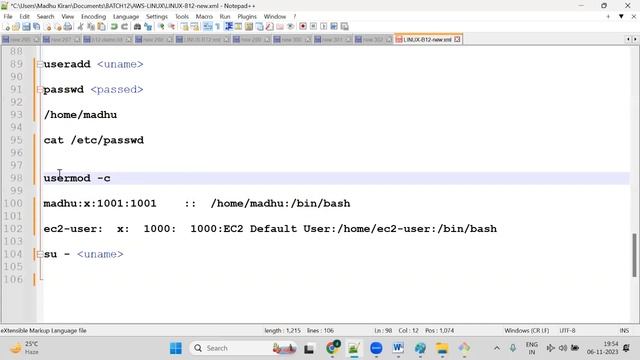Click the Zoom Out toolbar icon
Screen dimensions: 640x360
pyautogui.click(x=172, y=27)
